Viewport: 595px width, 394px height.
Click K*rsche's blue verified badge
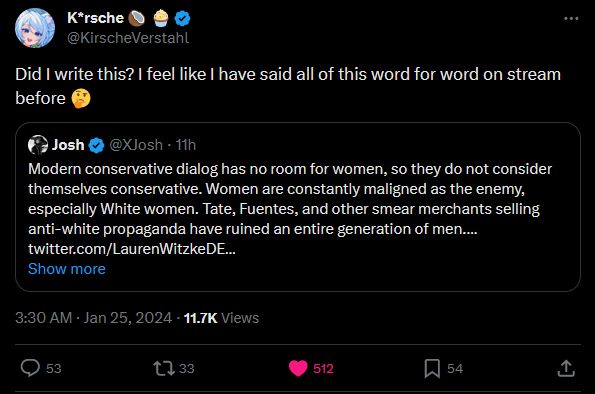[x=183, y=18]
